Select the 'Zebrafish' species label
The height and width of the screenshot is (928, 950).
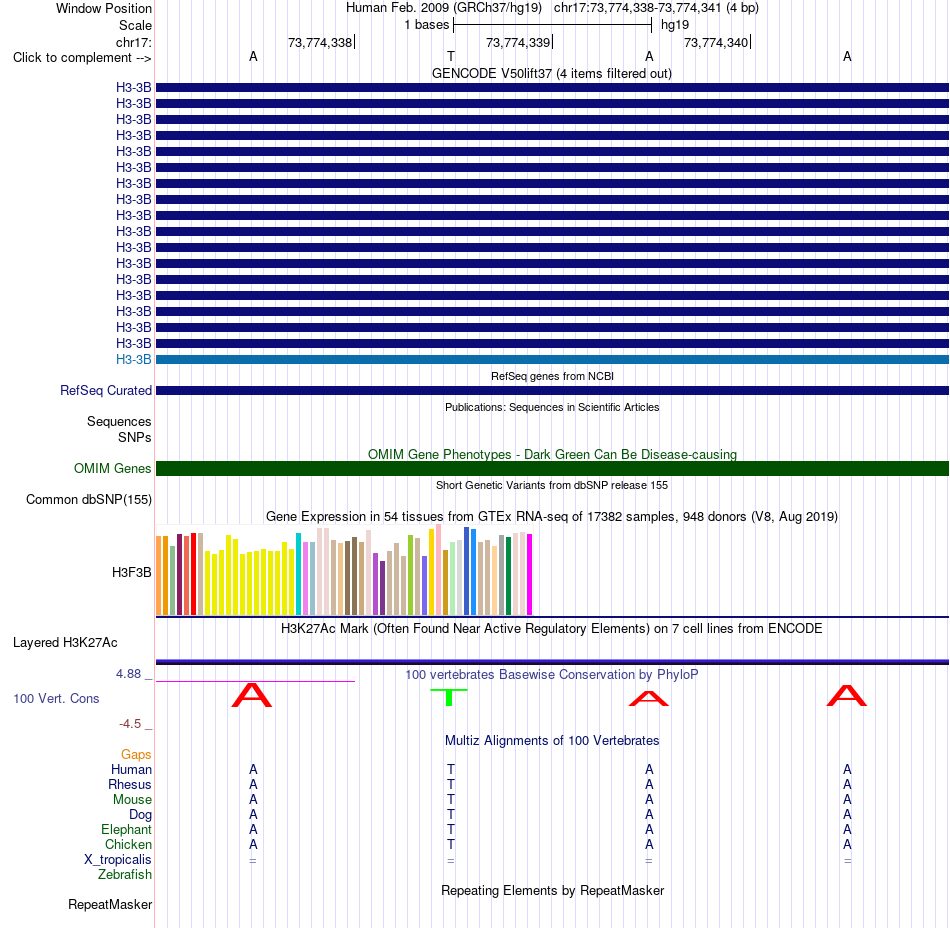coord(125,875)
